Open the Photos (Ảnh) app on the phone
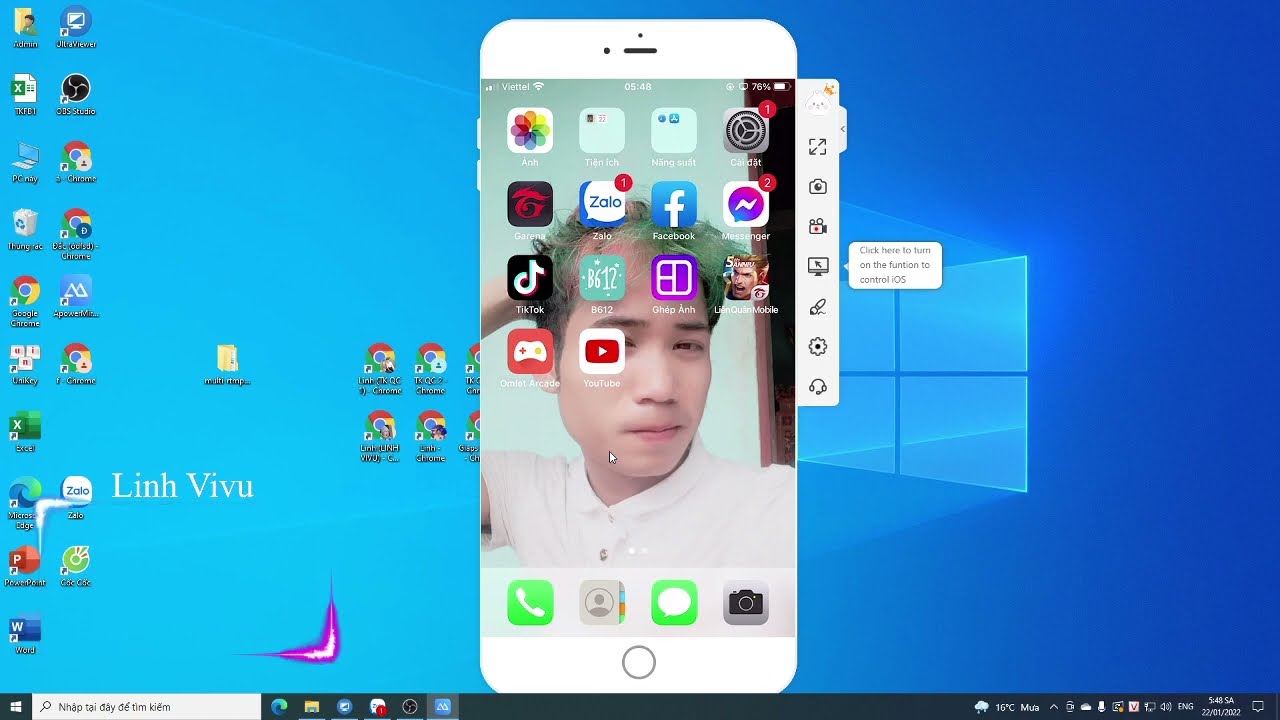Screen dimensions: 1280x720 pyautogui.click(x=530, y=131)
